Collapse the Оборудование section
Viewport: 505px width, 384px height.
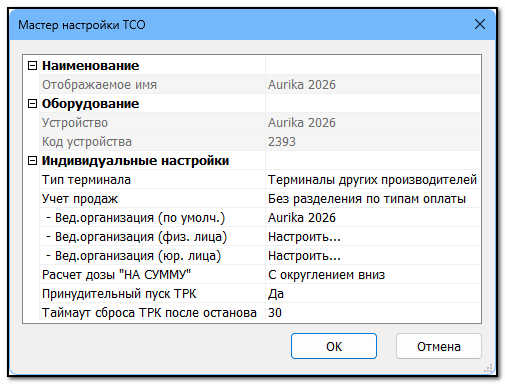(32, 104)
